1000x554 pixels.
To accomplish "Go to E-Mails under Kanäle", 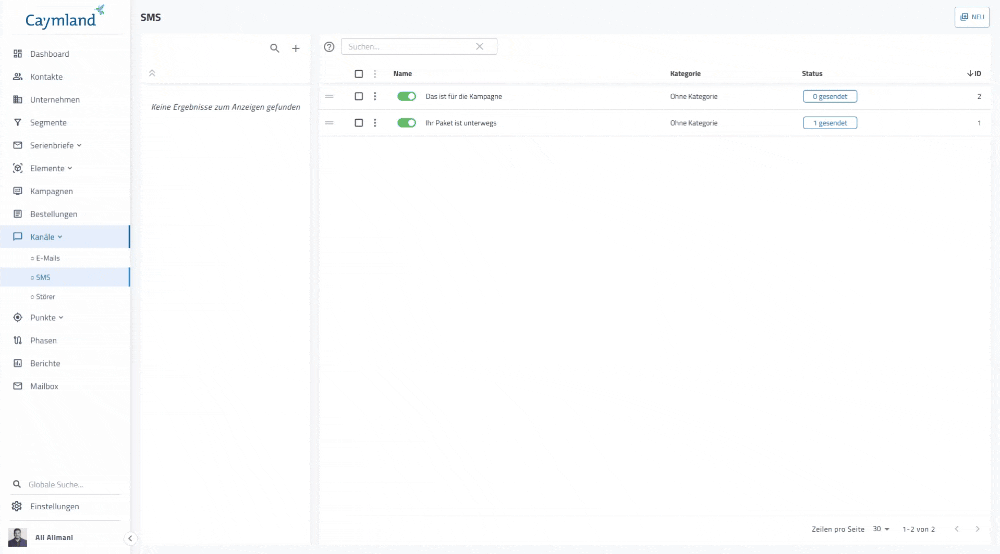I will click(x=47, y=258).
